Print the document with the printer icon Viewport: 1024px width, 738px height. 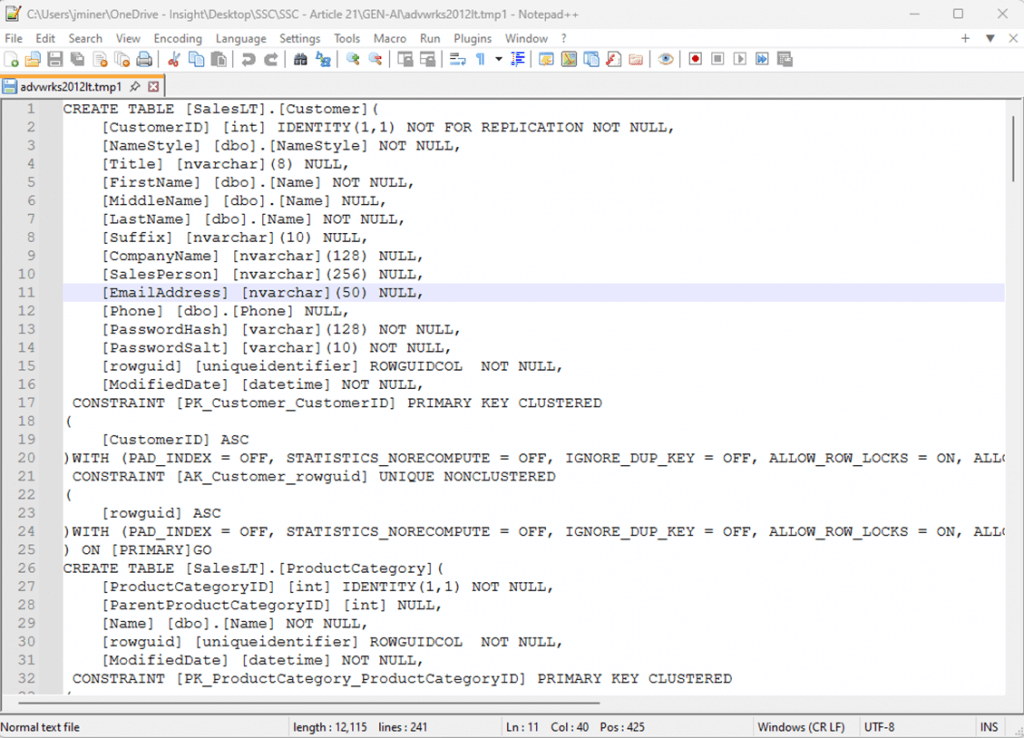(x=144, y=59)
